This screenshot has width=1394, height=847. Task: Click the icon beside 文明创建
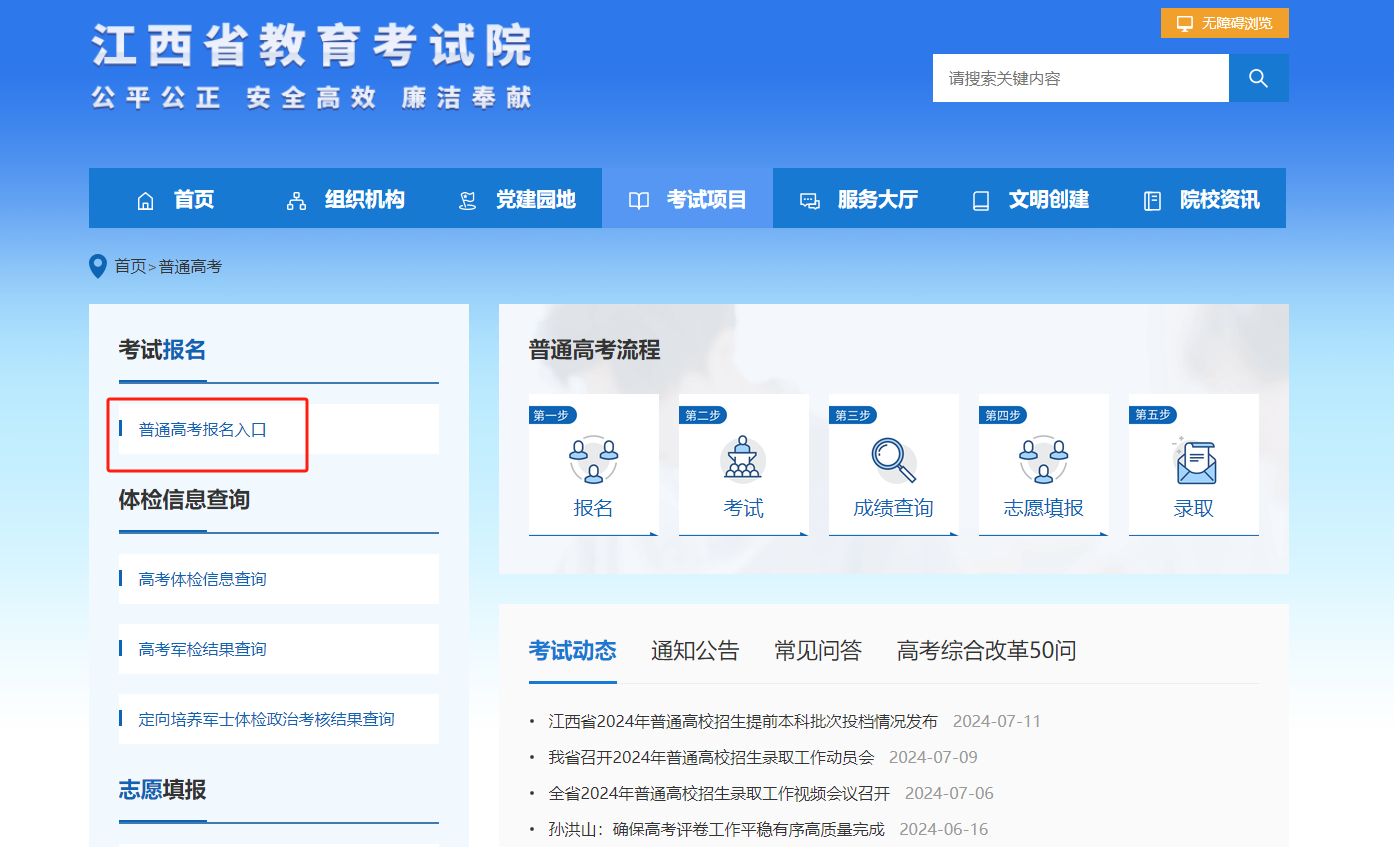click(x=981, y=201)
